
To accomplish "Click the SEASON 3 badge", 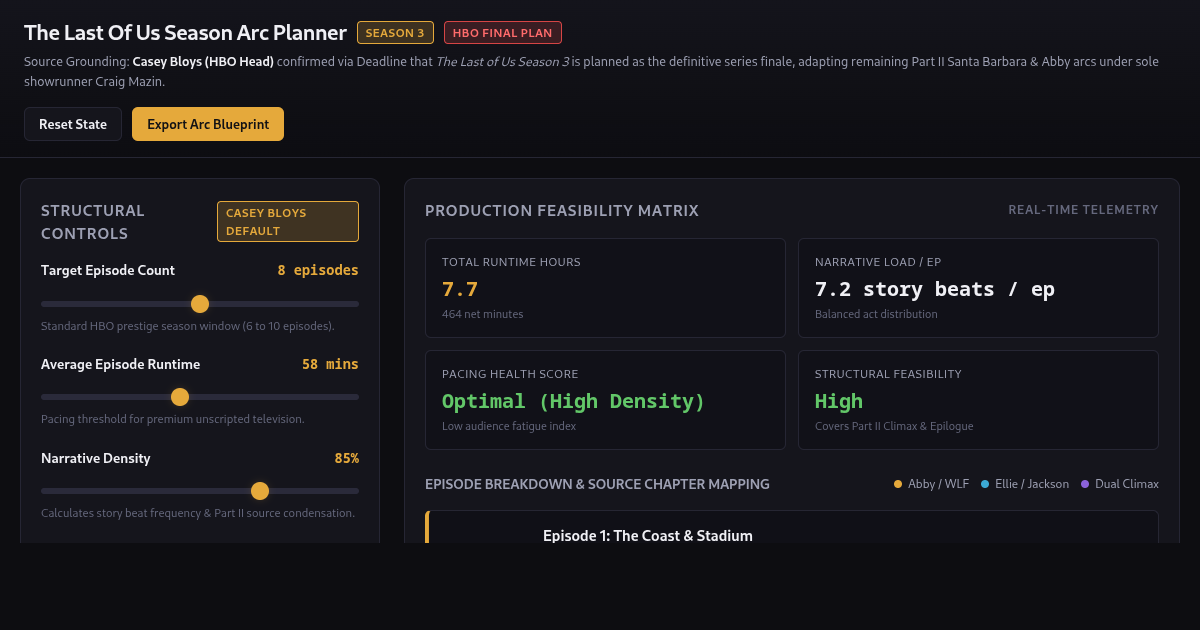I will click(x=395, y=33).
